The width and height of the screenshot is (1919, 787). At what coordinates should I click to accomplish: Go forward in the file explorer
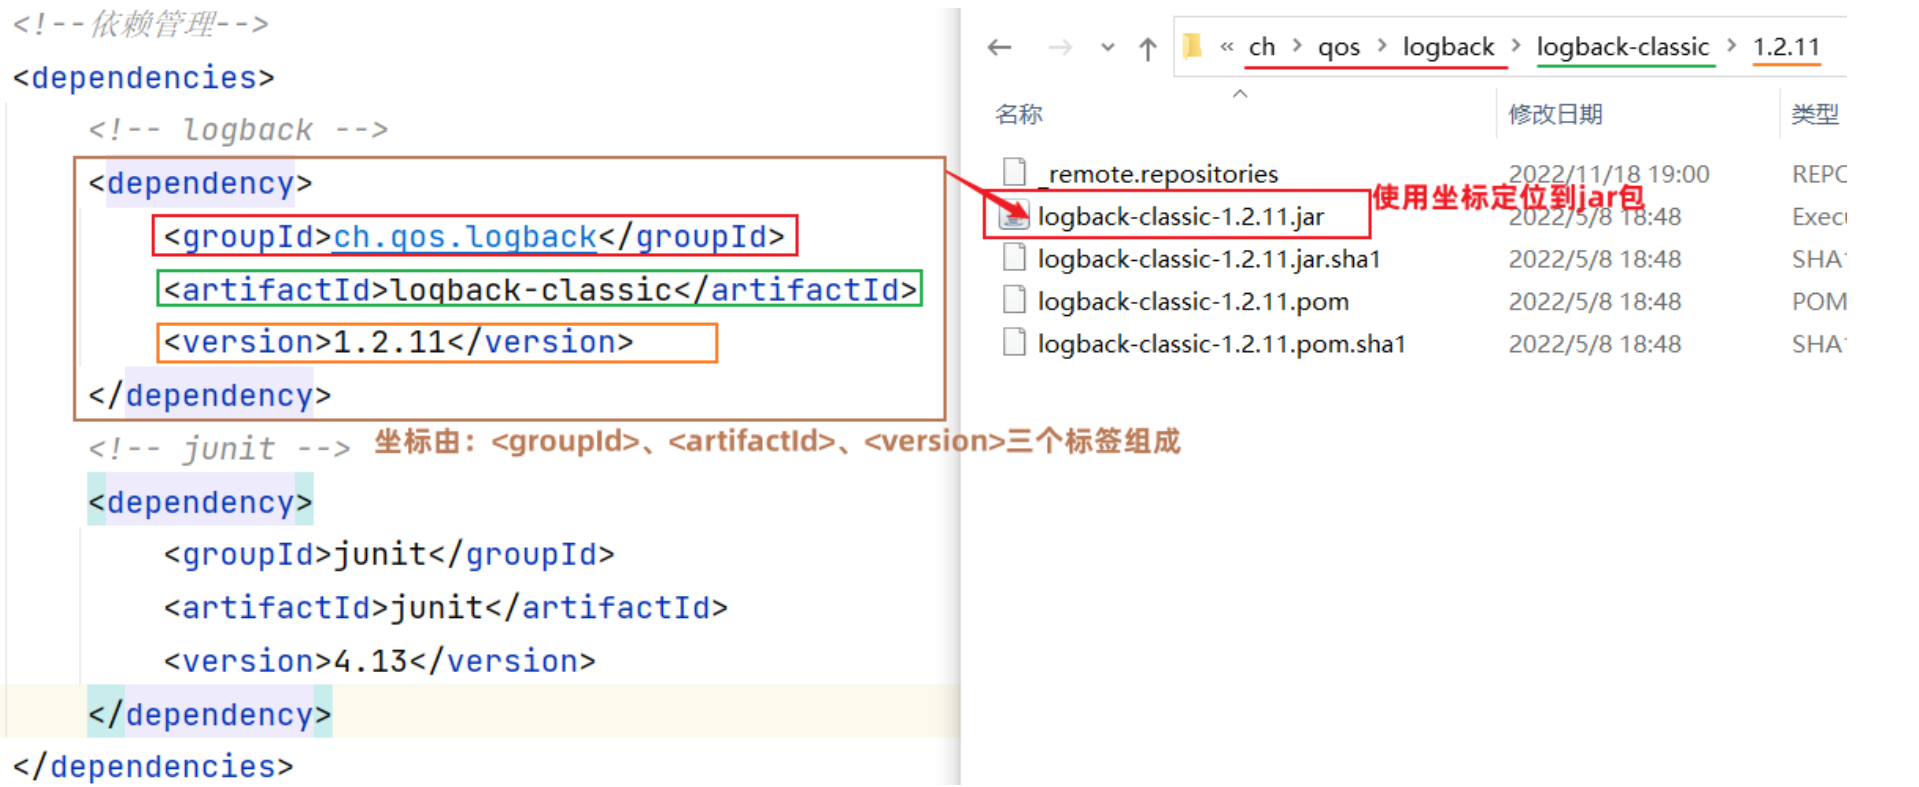tap(1060, 47)
